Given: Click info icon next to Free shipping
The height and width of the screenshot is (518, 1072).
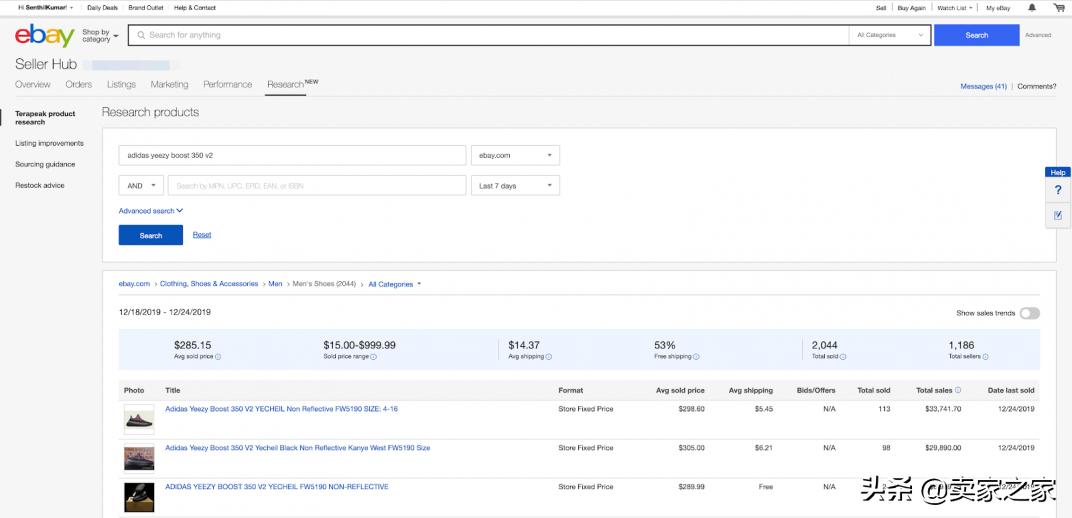Looking at the screenshot, I should pyautogui.click(x=697, y=357).
